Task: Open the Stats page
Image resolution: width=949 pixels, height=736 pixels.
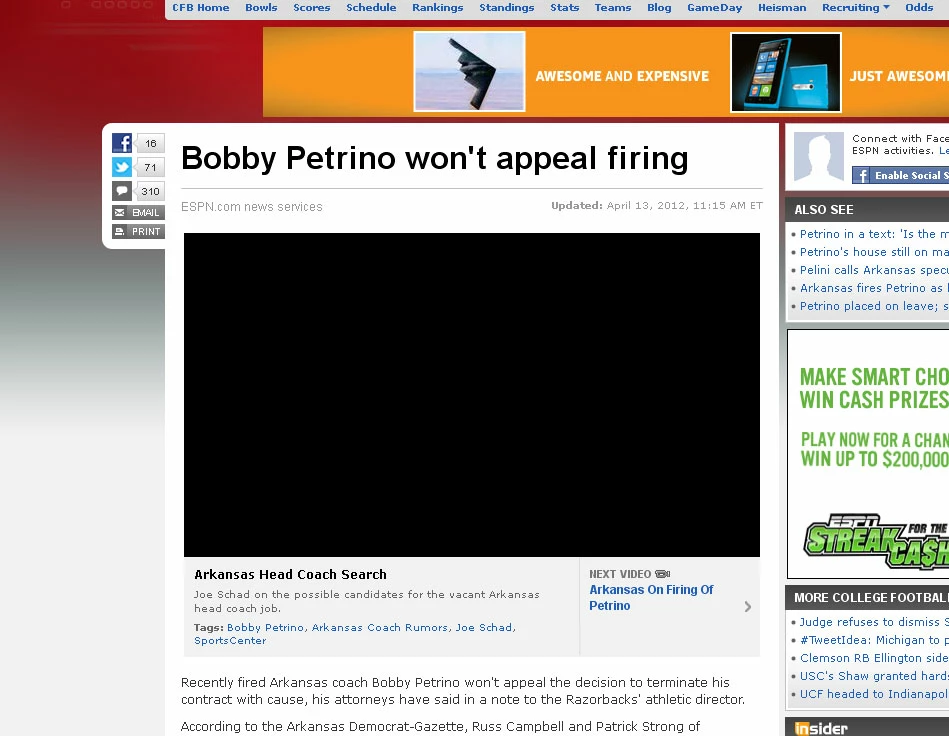Action: pyautogui.click(x=564, y=7)
